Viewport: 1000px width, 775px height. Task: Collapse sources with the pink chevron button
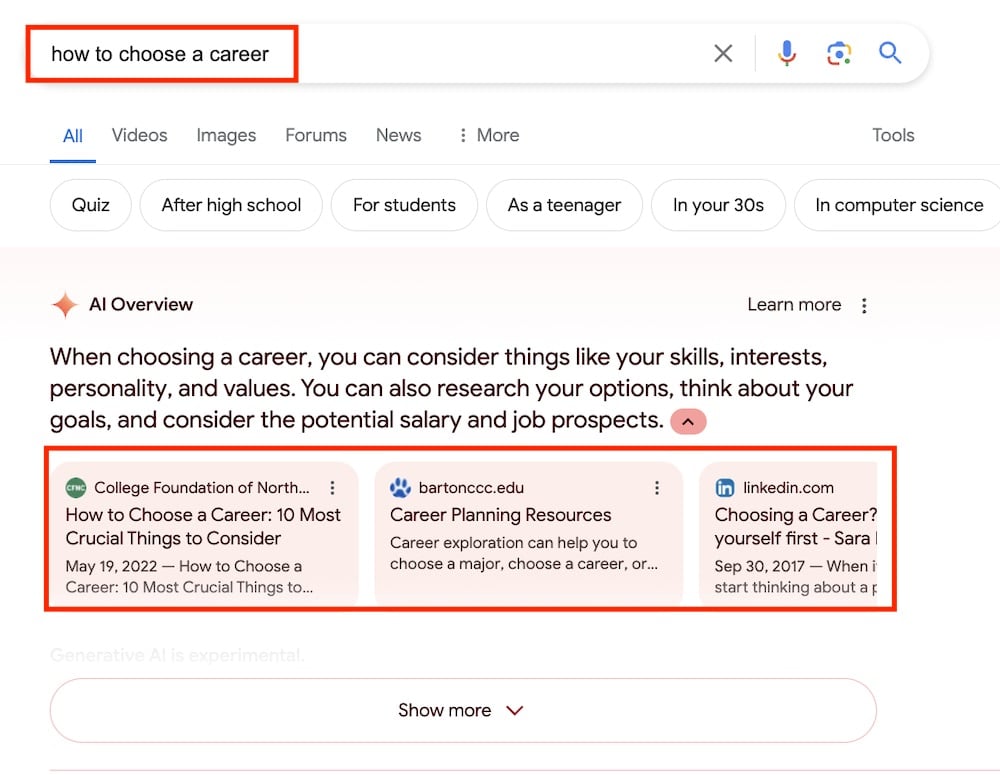[688, 422]
